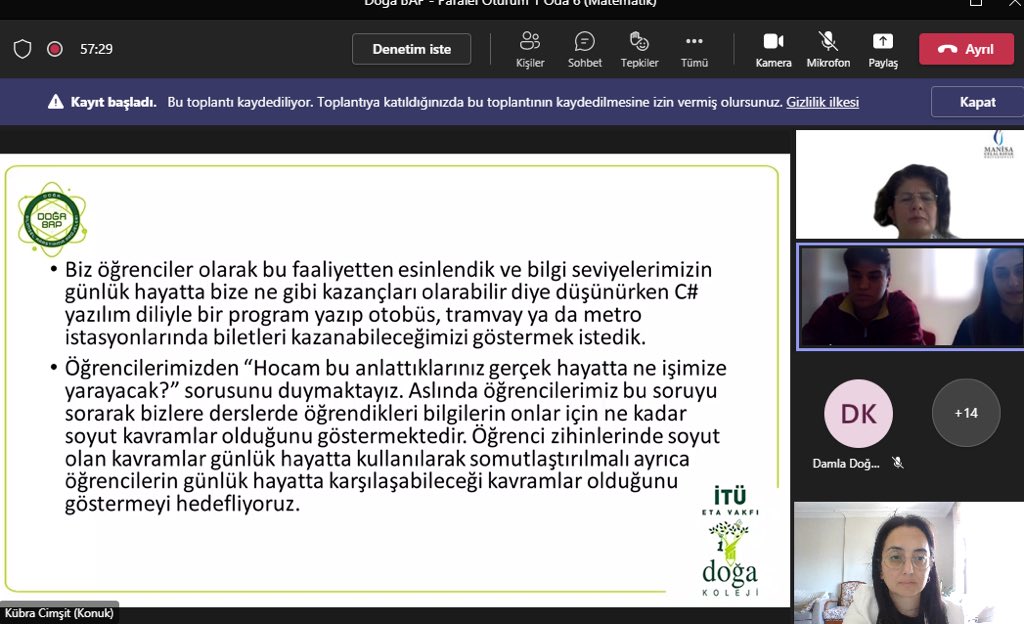Open the Kişiler participants panel
The width and height of the screenshot is (1024, 624).
click(x=529, y=48)
